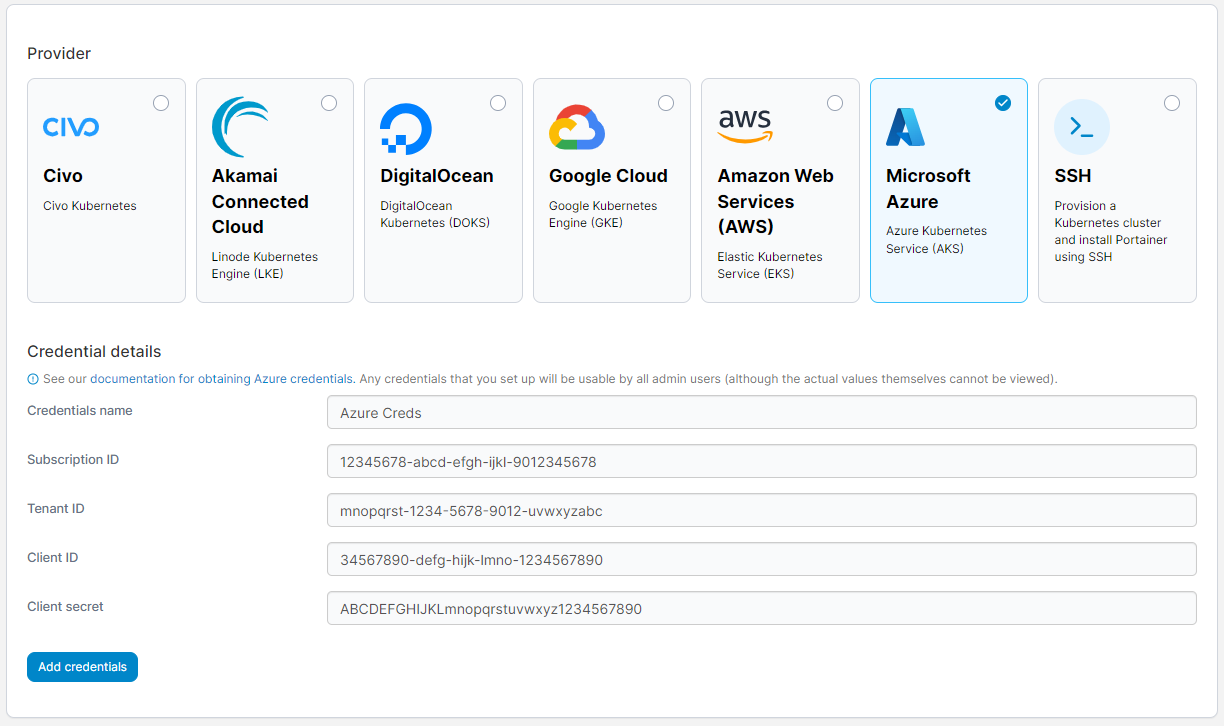Select the Google Cloud radio button

pos(666,102)
